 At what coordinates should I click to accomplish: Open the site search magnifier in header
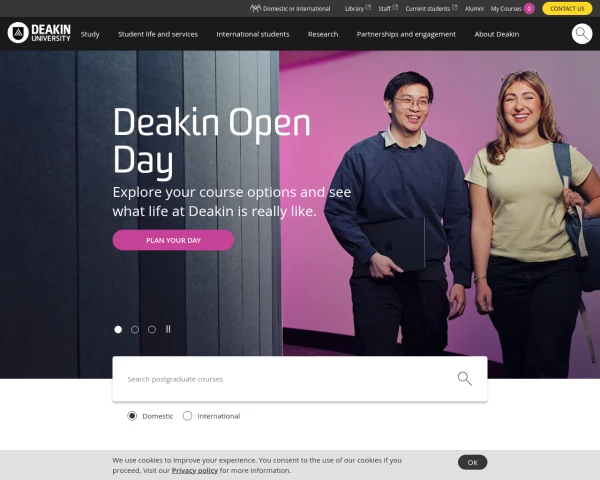pos(582,34)
